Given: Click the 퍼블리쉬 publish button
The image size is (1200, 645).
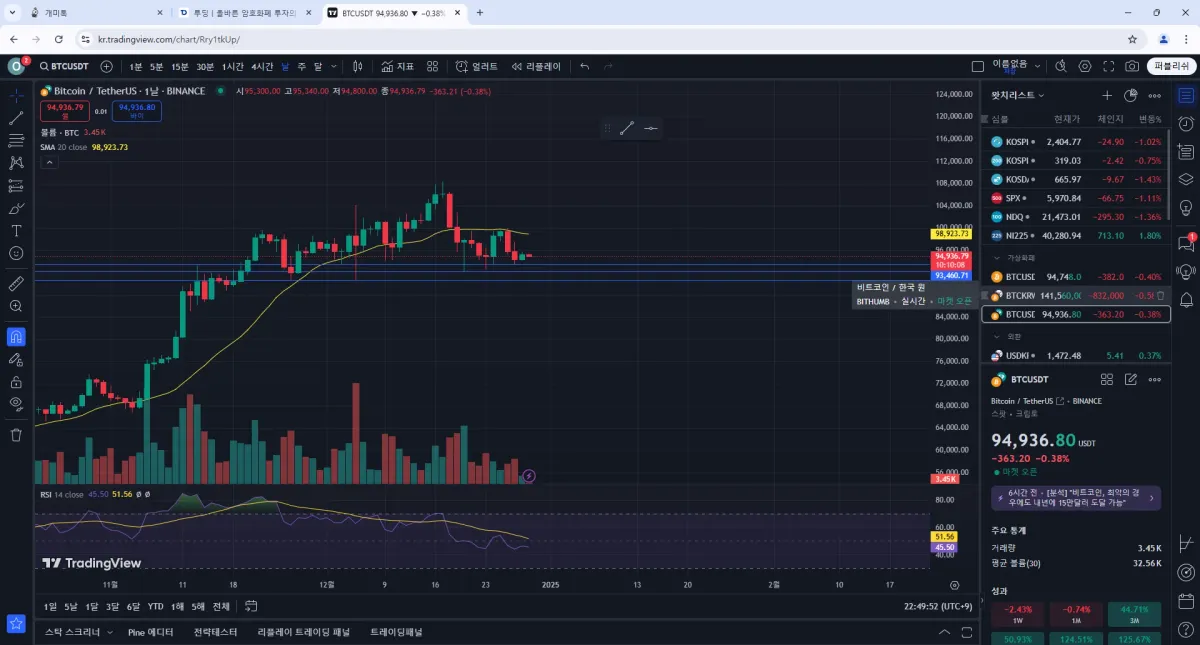Looking at the screenshot, I should point(1170,66).
